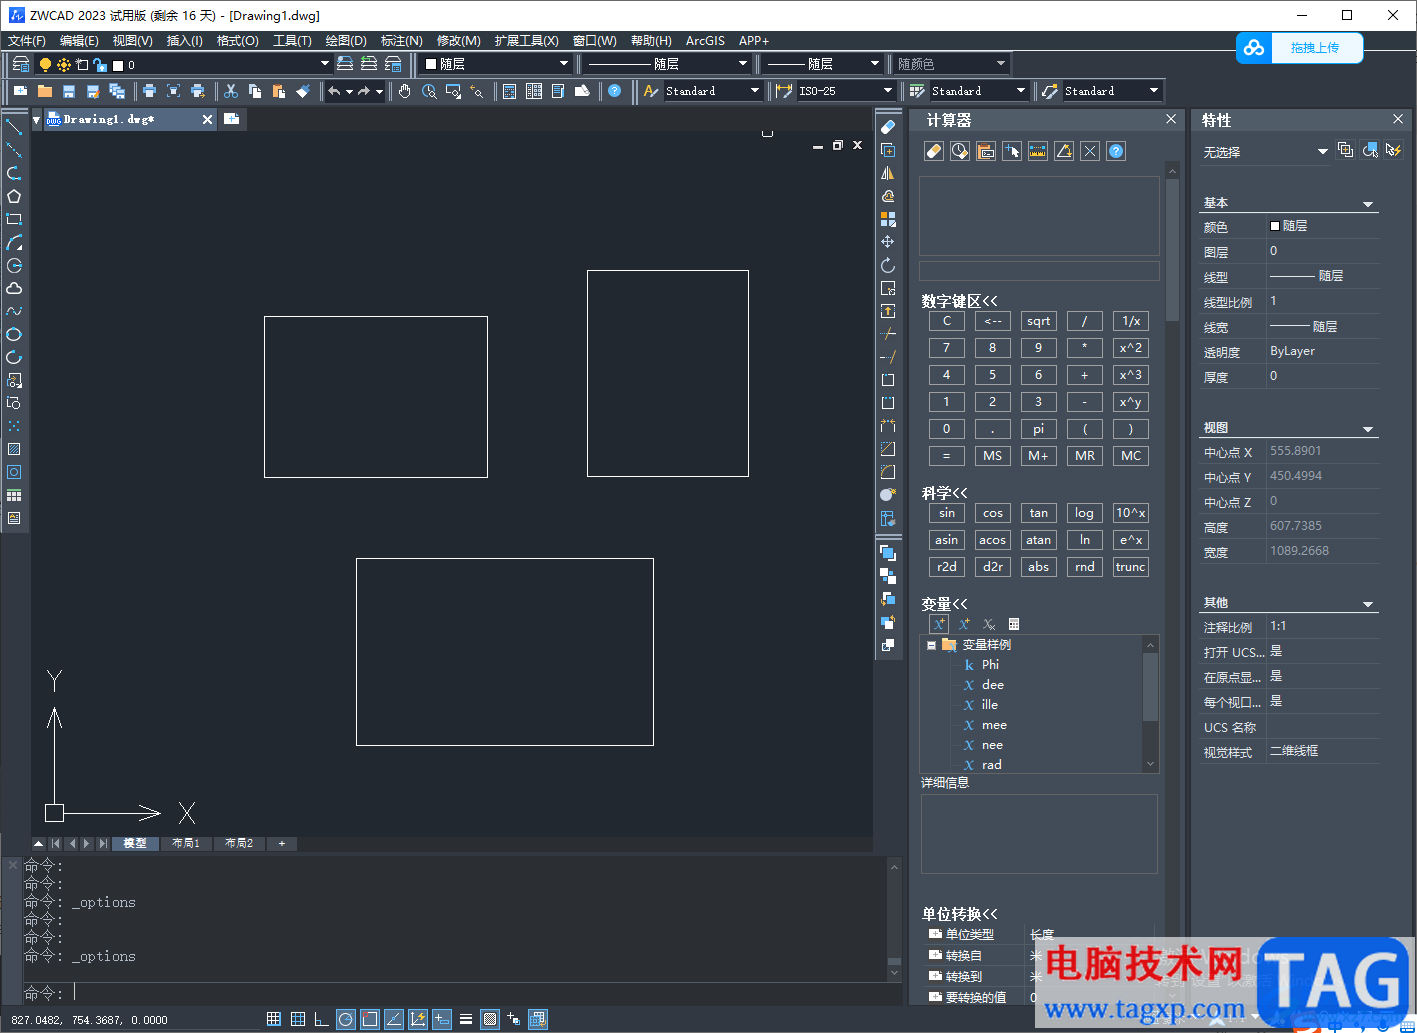Screen dimensions: 1417x1033
Task: Select the Line drawing tool
Action: 14,127
